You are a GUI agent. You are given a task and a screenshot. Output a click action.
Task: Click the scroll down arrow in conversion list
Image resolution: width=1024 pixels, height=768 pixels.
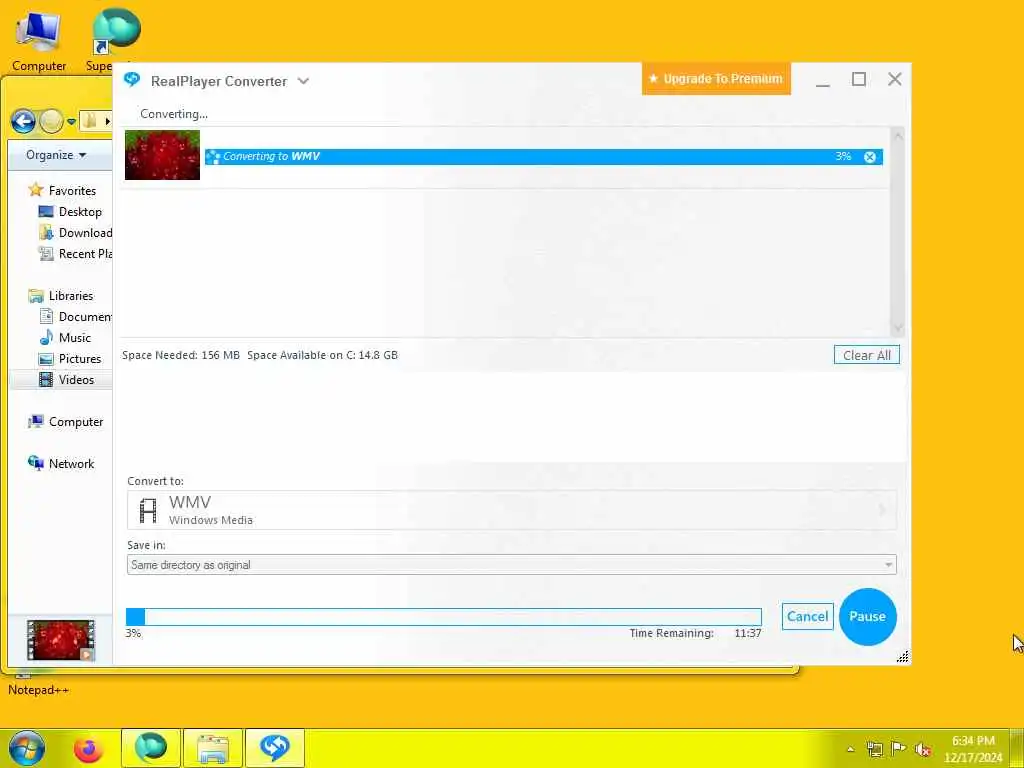(897, 327)
